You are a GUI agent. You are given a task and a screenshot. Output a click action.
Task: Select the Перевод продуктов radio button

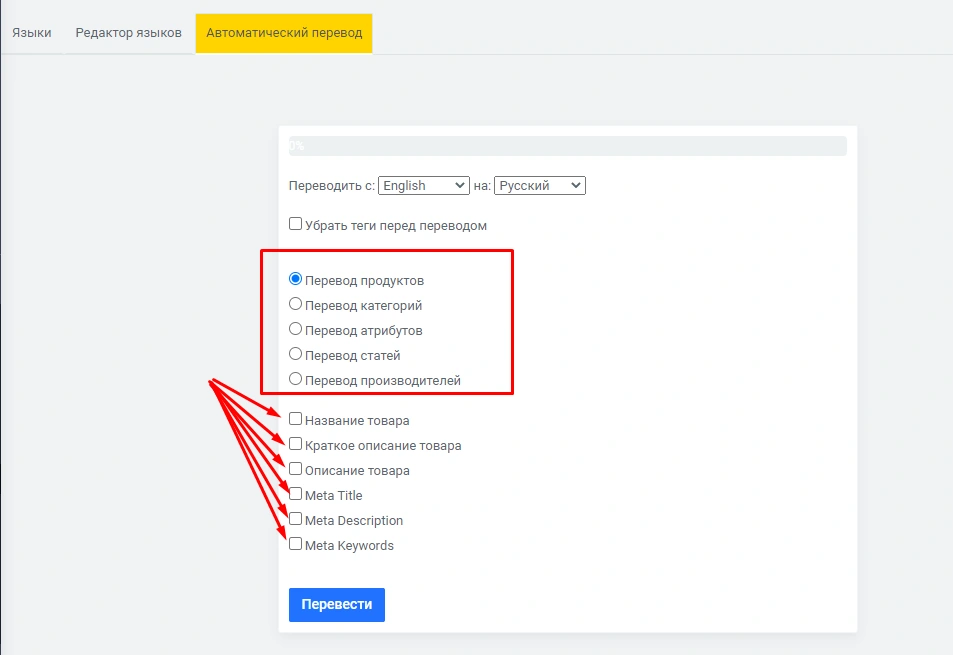click(x=295, y=279)
